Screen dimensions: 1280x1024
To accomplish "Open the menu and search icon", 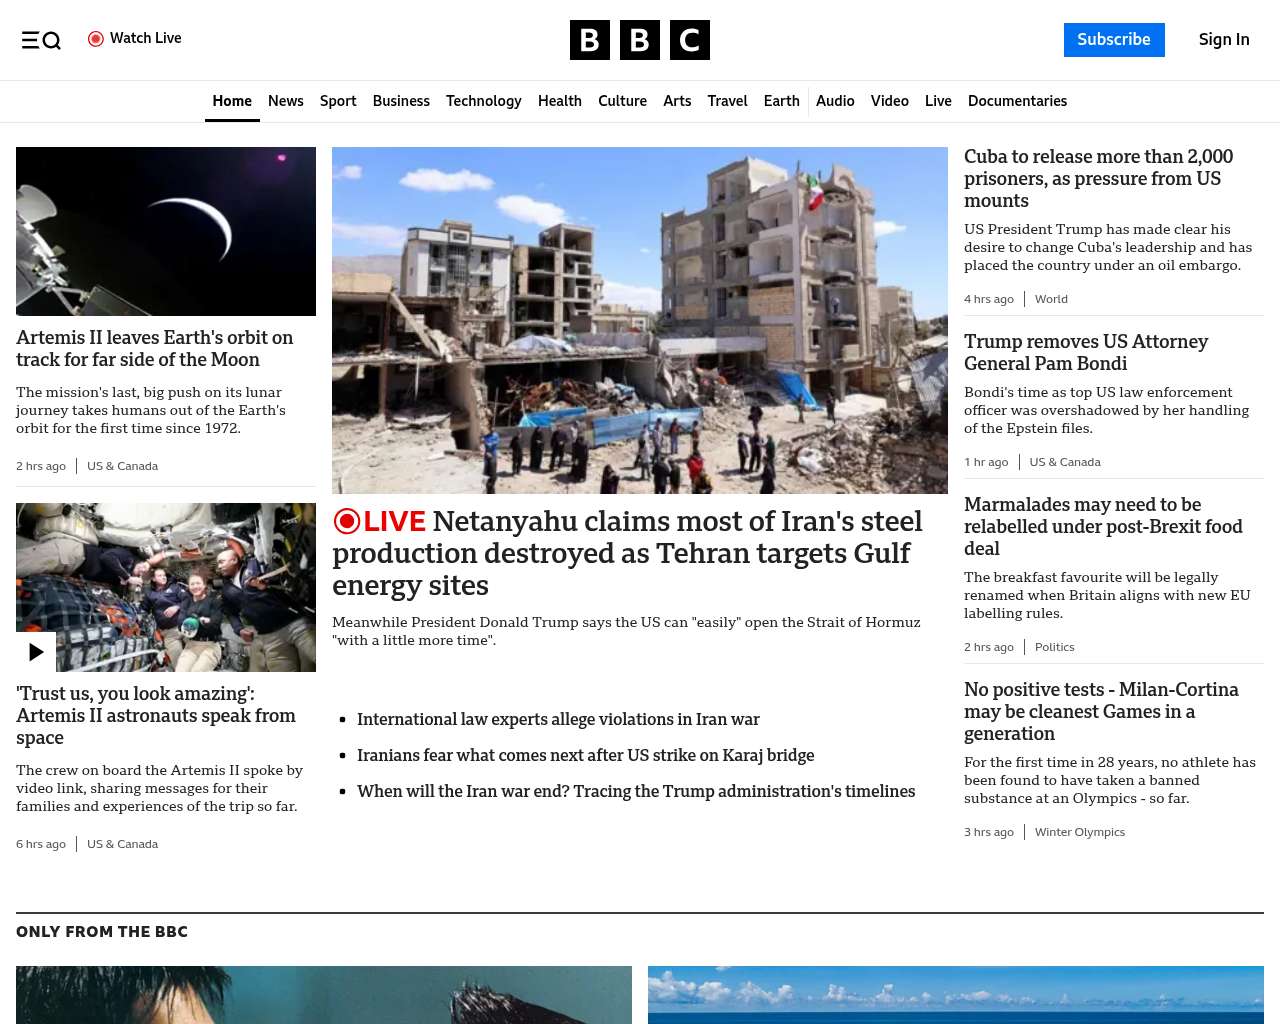I will (41, 40).
